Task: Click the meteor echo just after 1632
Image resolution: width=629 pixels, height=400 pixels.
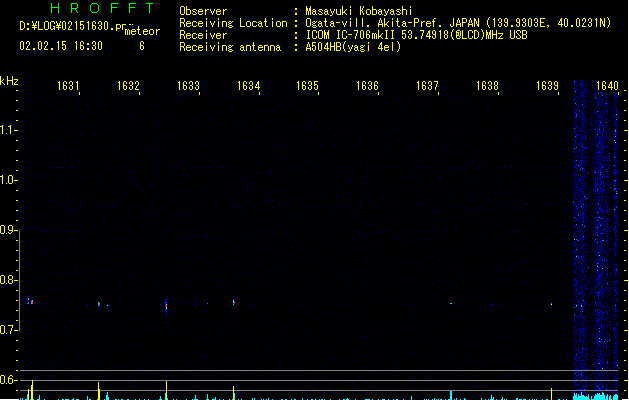Action: click(166, 306)
